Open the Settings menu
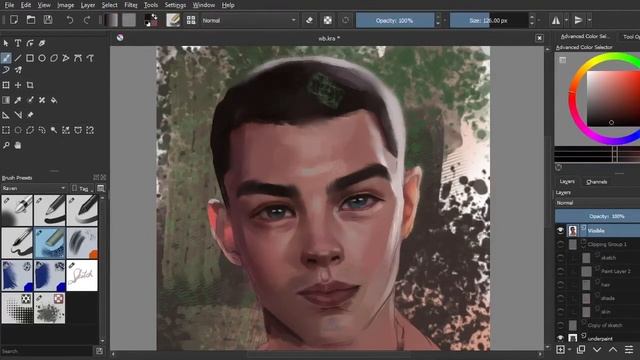640x360 pixels. tap(175, 5)
